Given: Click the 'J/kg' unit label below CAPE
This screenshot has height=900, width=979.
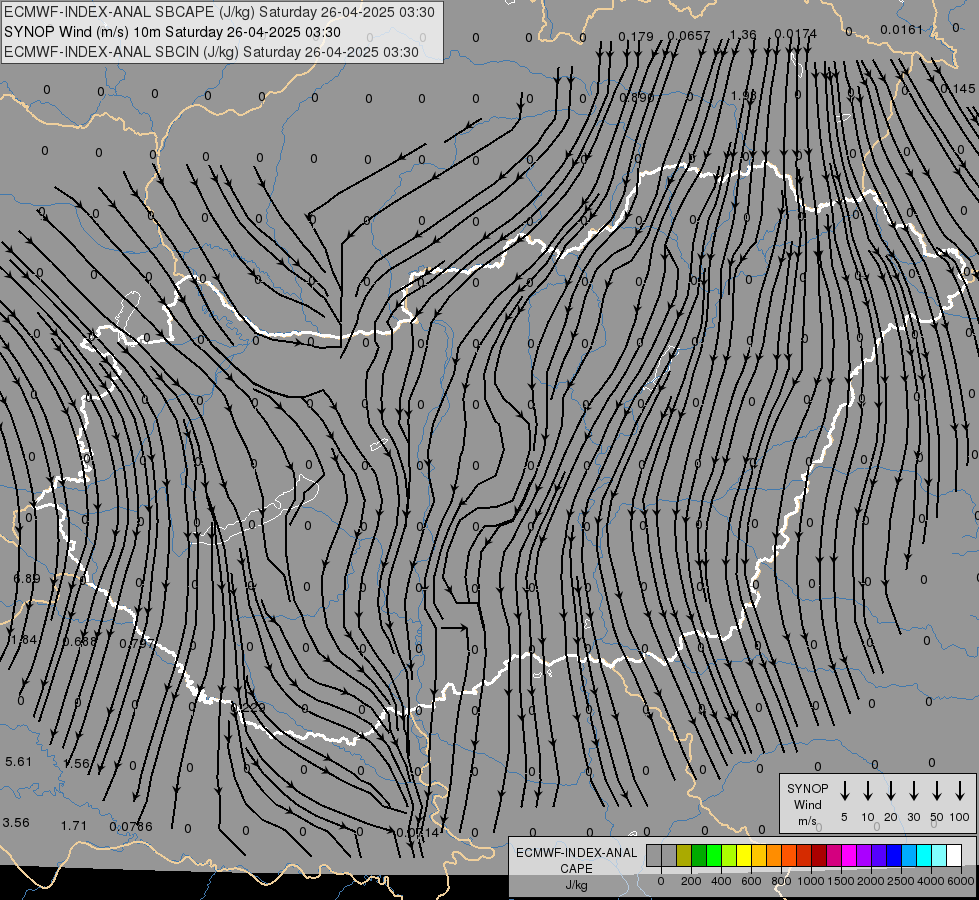Looking at the screenshot, I should 576,885.
